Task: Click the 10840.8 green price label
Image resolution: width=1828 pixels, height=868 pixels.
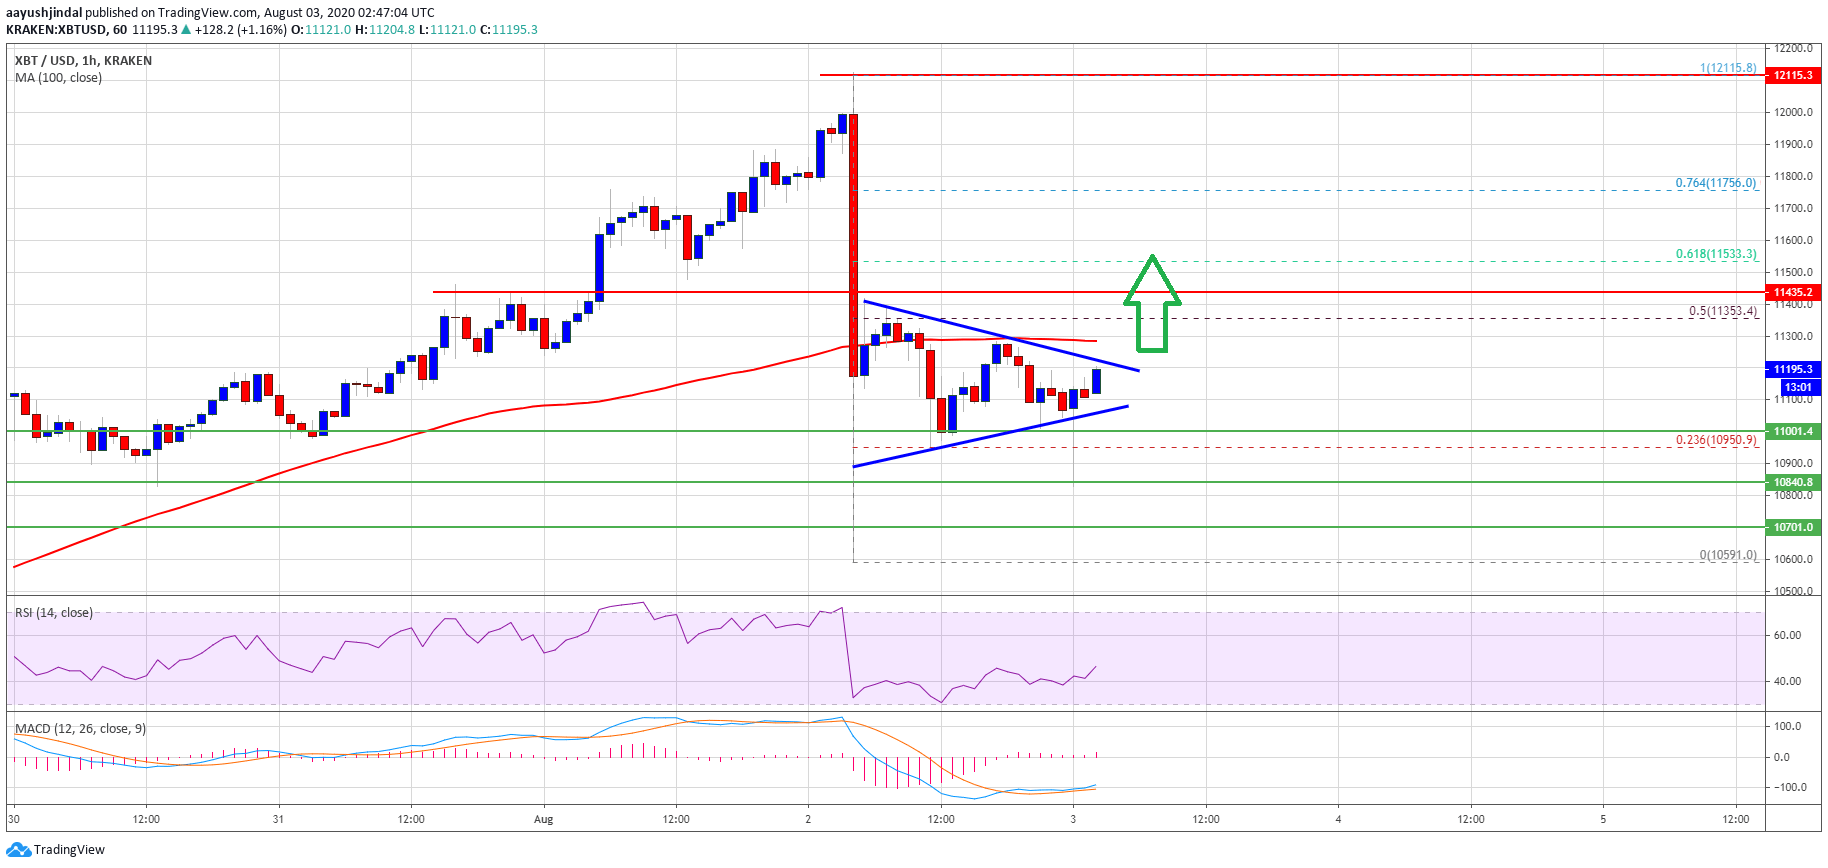Action: (1793, 482)
